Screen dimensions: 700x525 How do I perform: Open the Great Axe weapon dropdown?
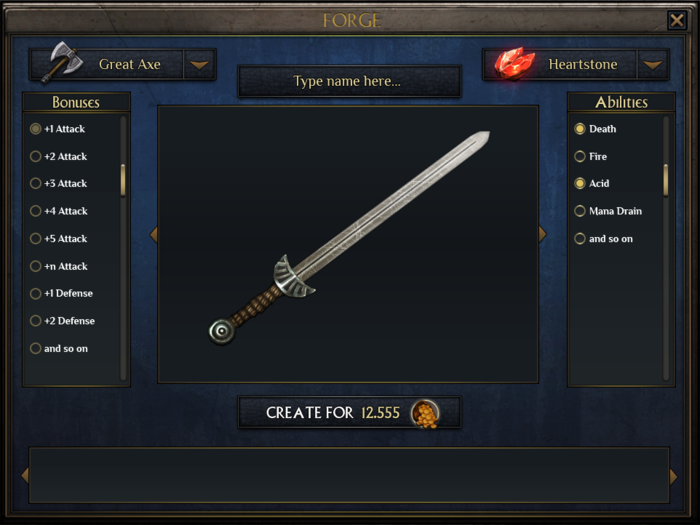199,65
